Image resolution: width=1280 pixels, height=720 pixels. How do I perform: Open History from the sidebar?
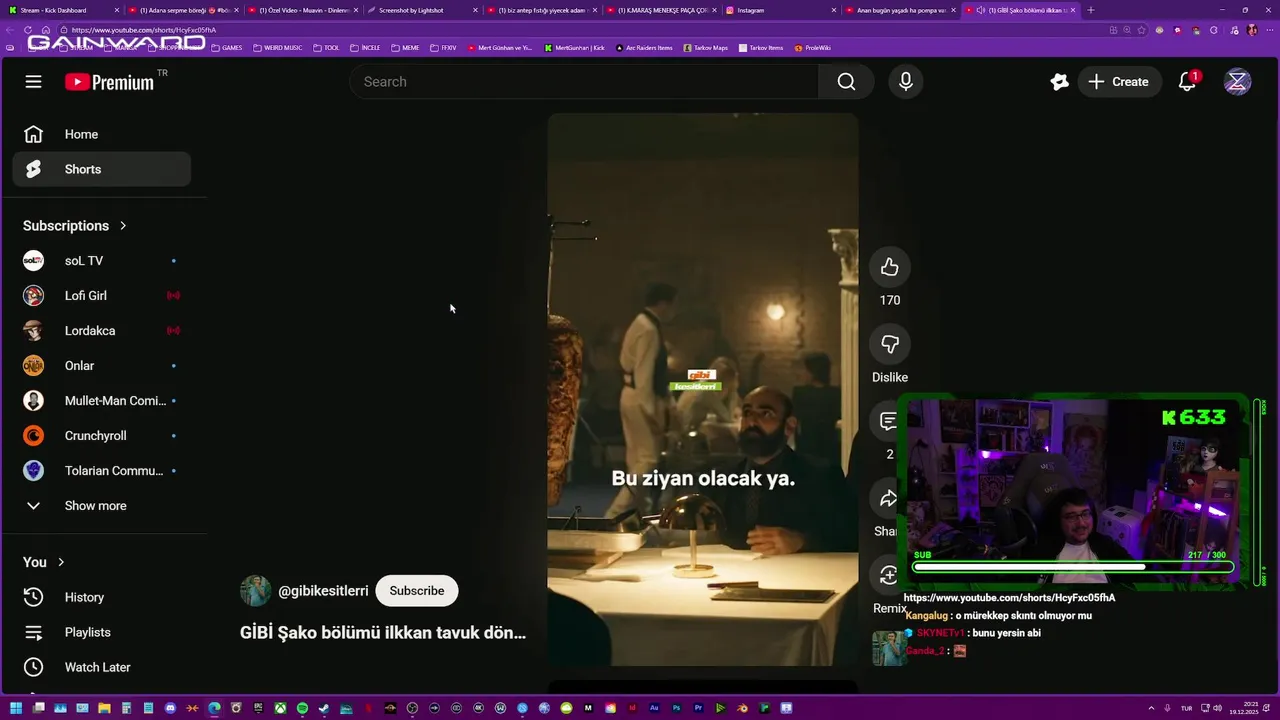pos(101,597)
